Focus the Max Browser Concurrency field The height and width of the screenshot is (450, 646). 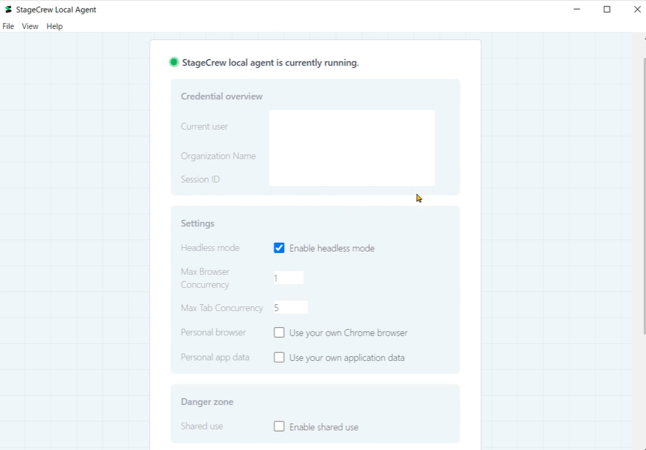tap(288, 278)
